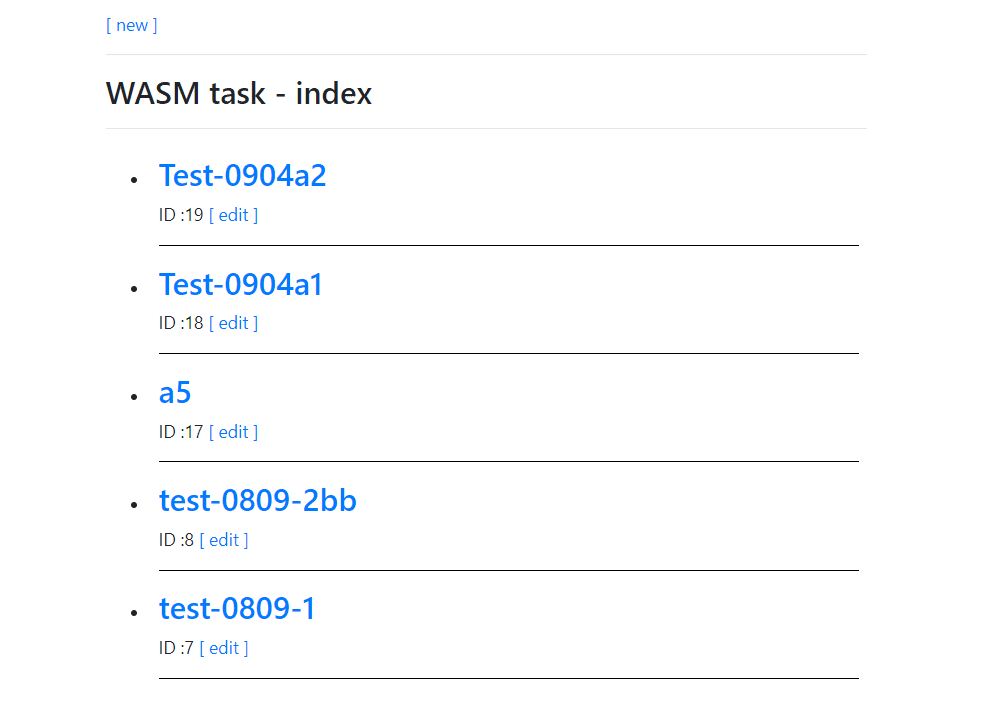Click the WASM task - index heading

coord(239,94)
